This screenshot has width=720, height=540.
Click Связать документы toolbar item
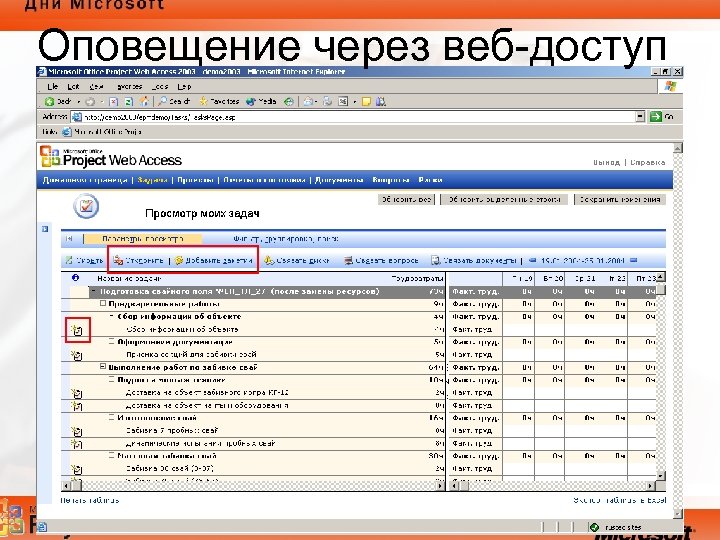(473, 260)
